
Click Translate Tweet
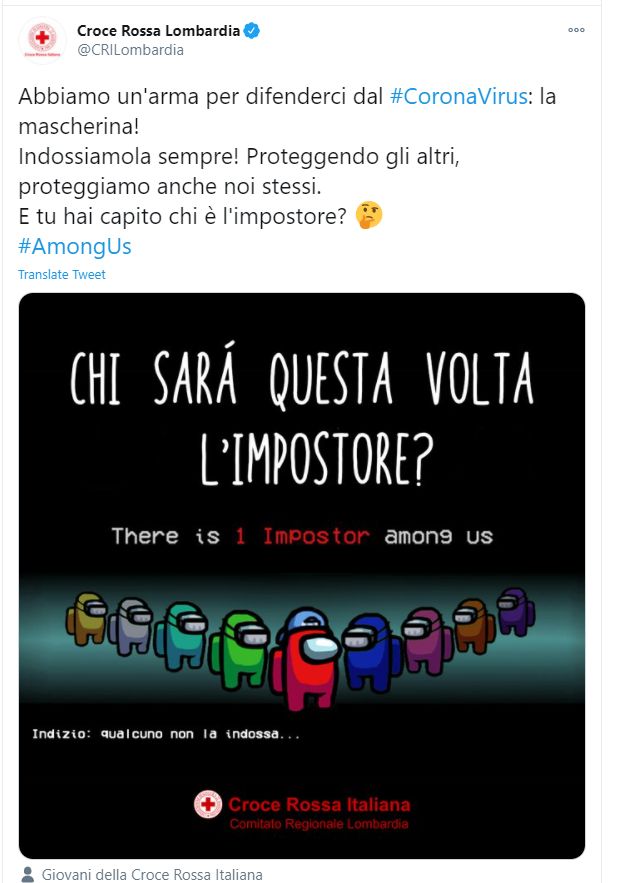pos(62,274)
